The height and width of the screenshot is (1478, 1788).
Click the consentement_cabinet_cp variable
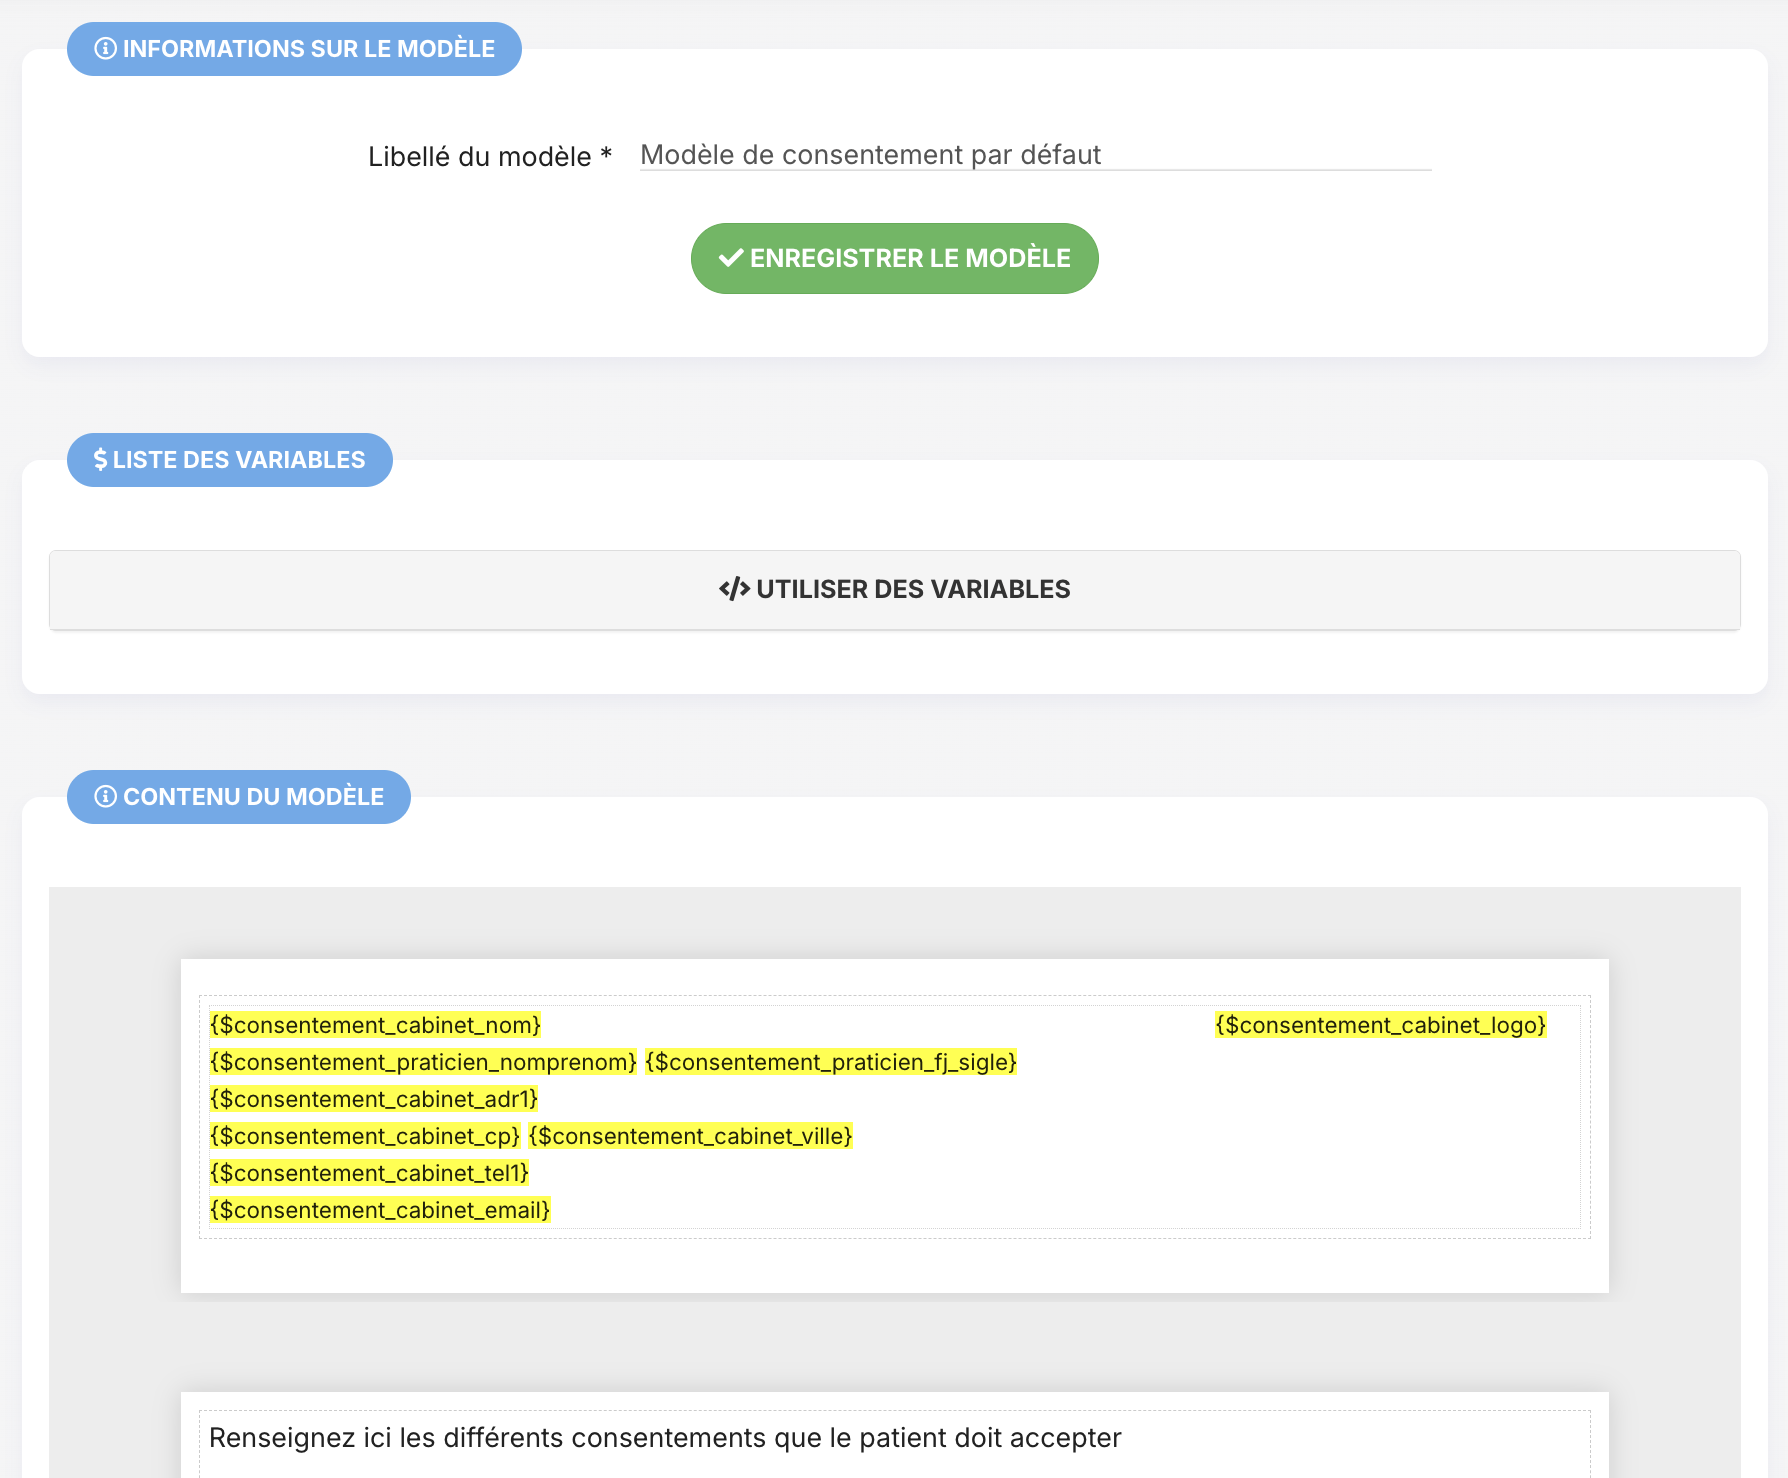click(x=365, y=1136)
